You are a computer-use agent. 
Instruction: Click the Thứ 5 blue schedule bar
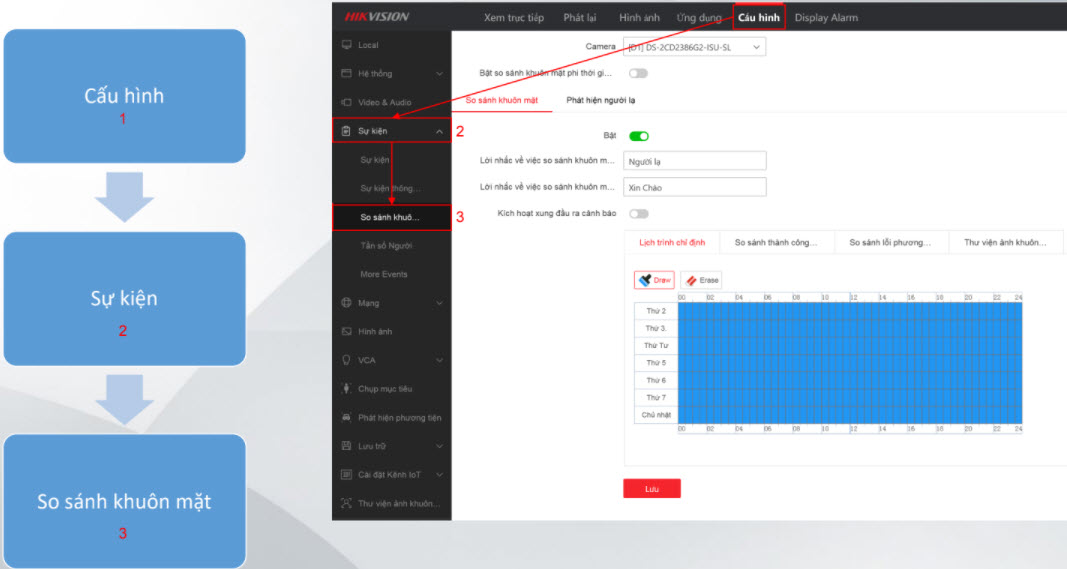(x=850, y=363)
